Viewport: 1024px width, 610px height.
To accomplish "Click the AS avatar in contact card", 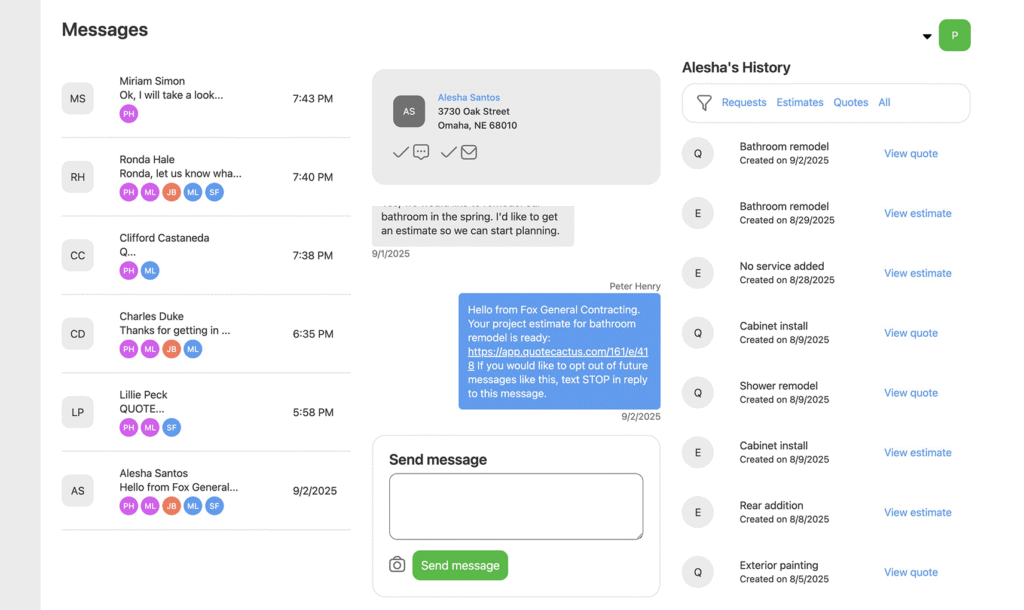I will point(409,111).
